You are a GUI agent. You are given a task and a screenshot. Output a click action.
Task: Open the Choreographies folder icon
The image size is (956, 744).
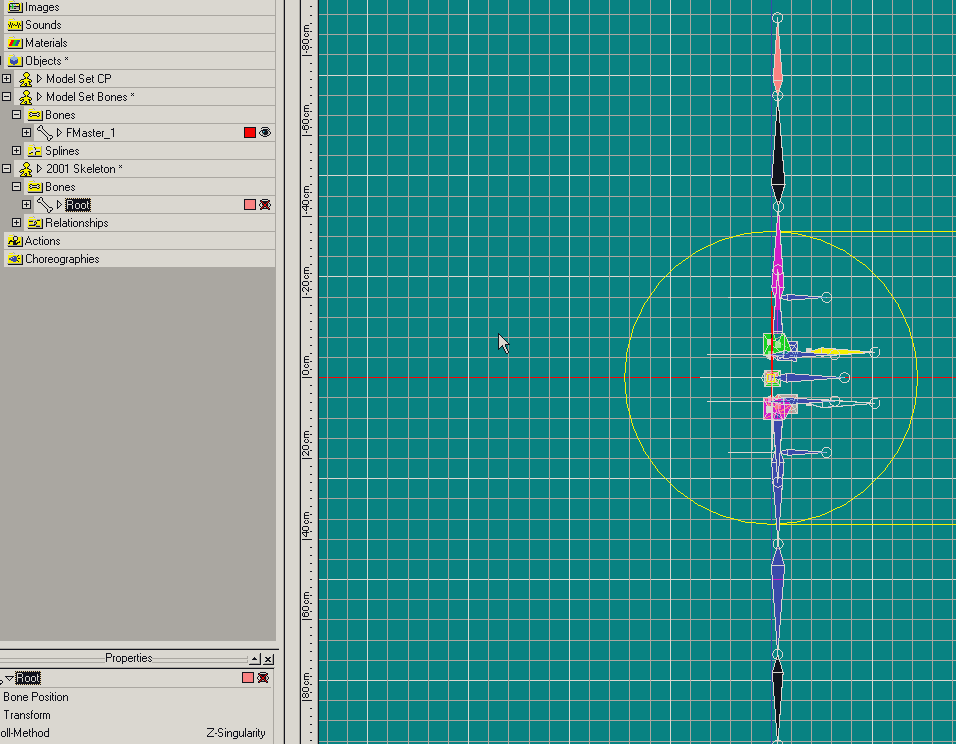(x=15, y=259)
